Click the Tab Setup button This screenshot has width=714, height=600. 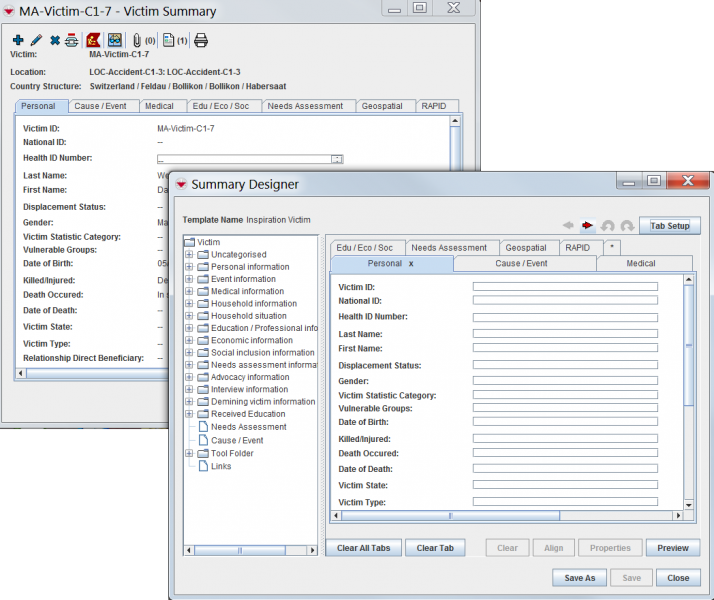click(x=670, y=226)
